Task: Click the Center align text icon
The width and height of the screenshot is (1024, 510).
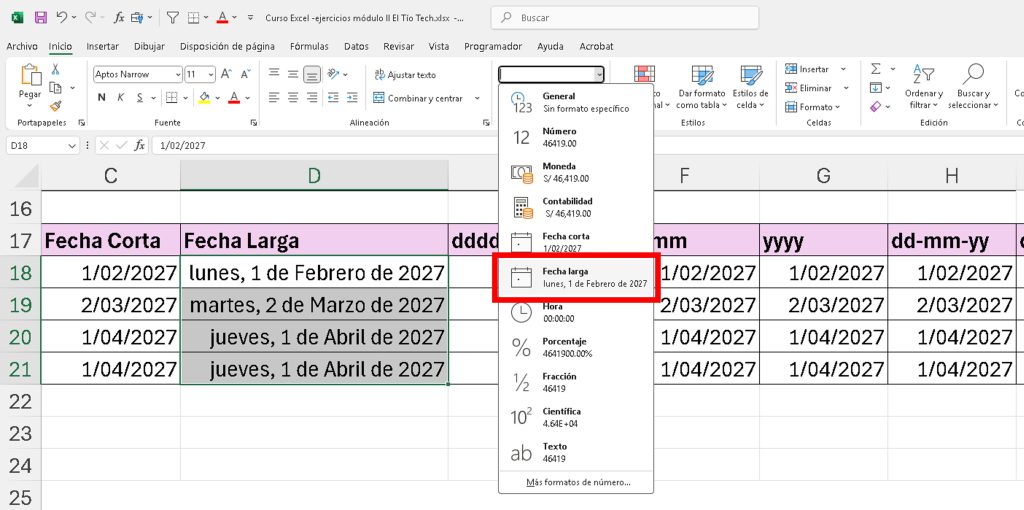Action: [x=292, y=98]
